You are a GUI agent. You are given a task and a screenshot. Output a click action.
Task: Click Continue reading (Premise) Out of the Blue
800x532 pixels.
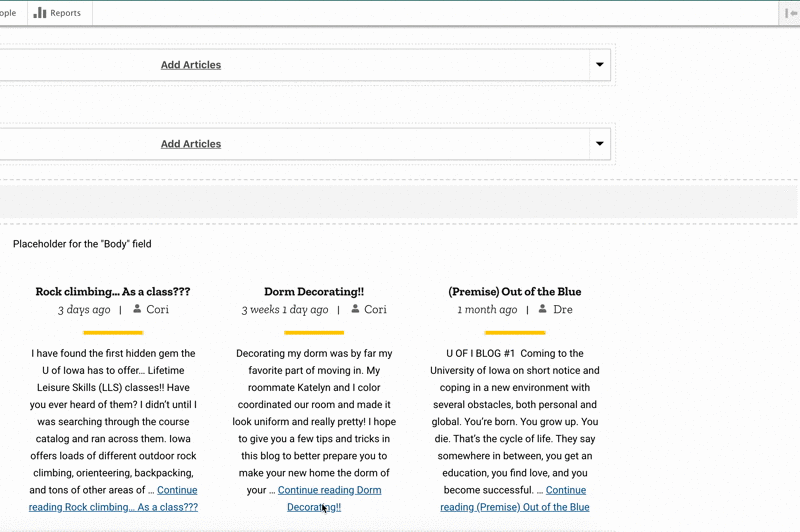514,498
